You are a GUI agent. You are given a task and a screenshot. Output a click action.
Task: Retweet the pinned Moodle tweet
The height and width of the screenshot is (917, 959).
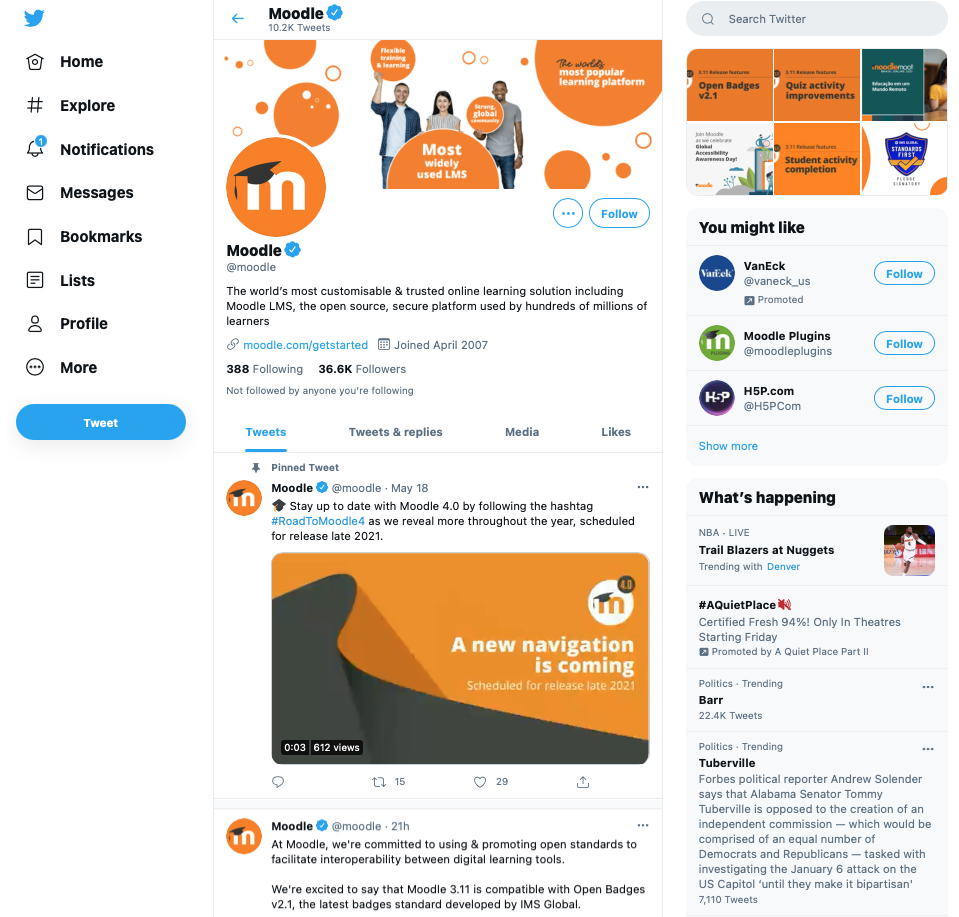click(x=379, y=782)
